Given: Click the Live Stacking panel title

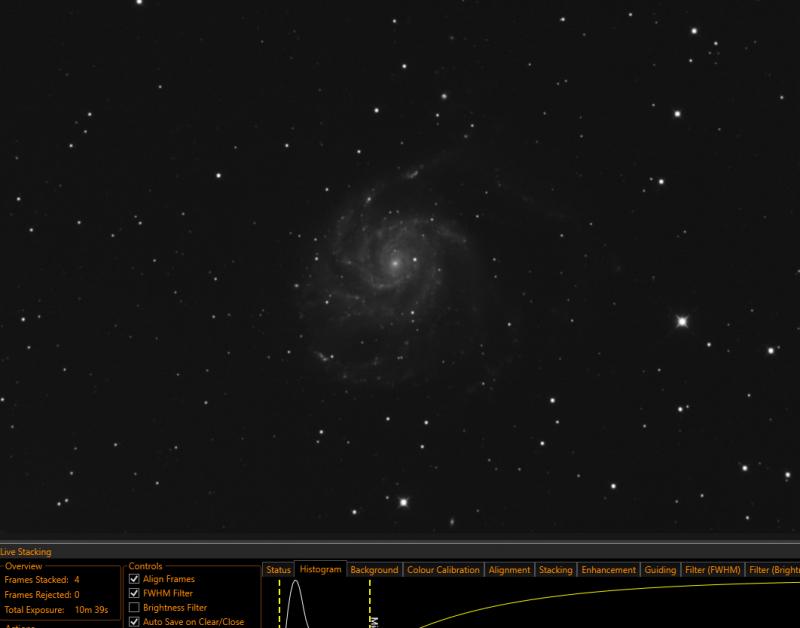Looking at the screenshot, I should click(26, 552).
